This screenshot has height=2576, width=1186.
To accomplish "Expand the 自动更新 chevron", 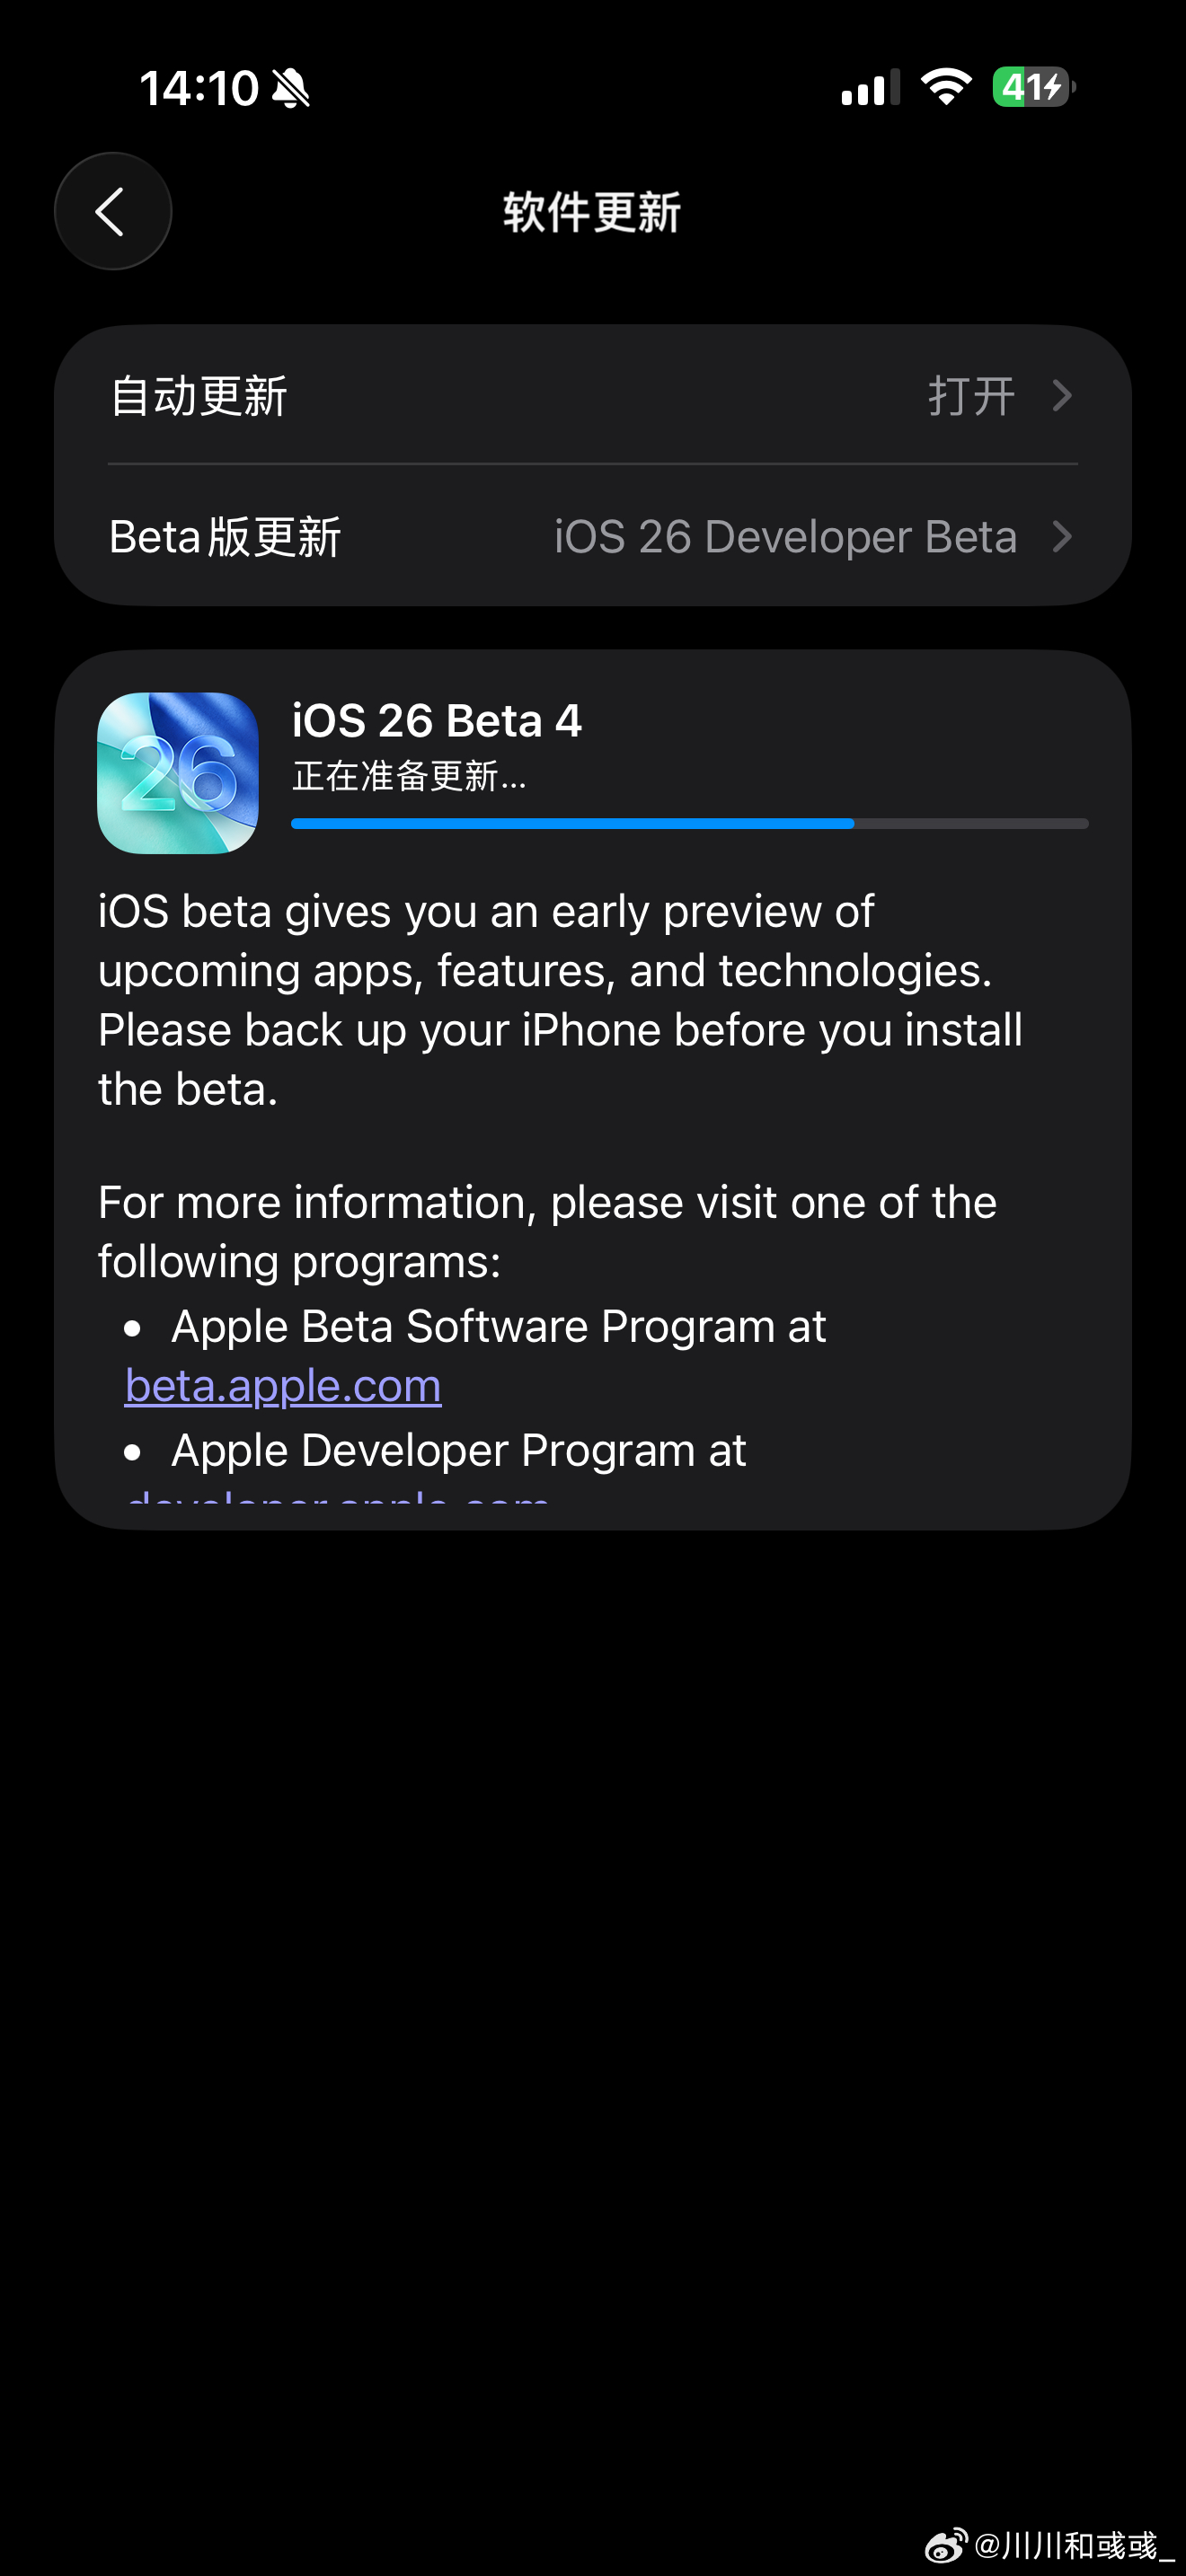I will (1063, 396).
